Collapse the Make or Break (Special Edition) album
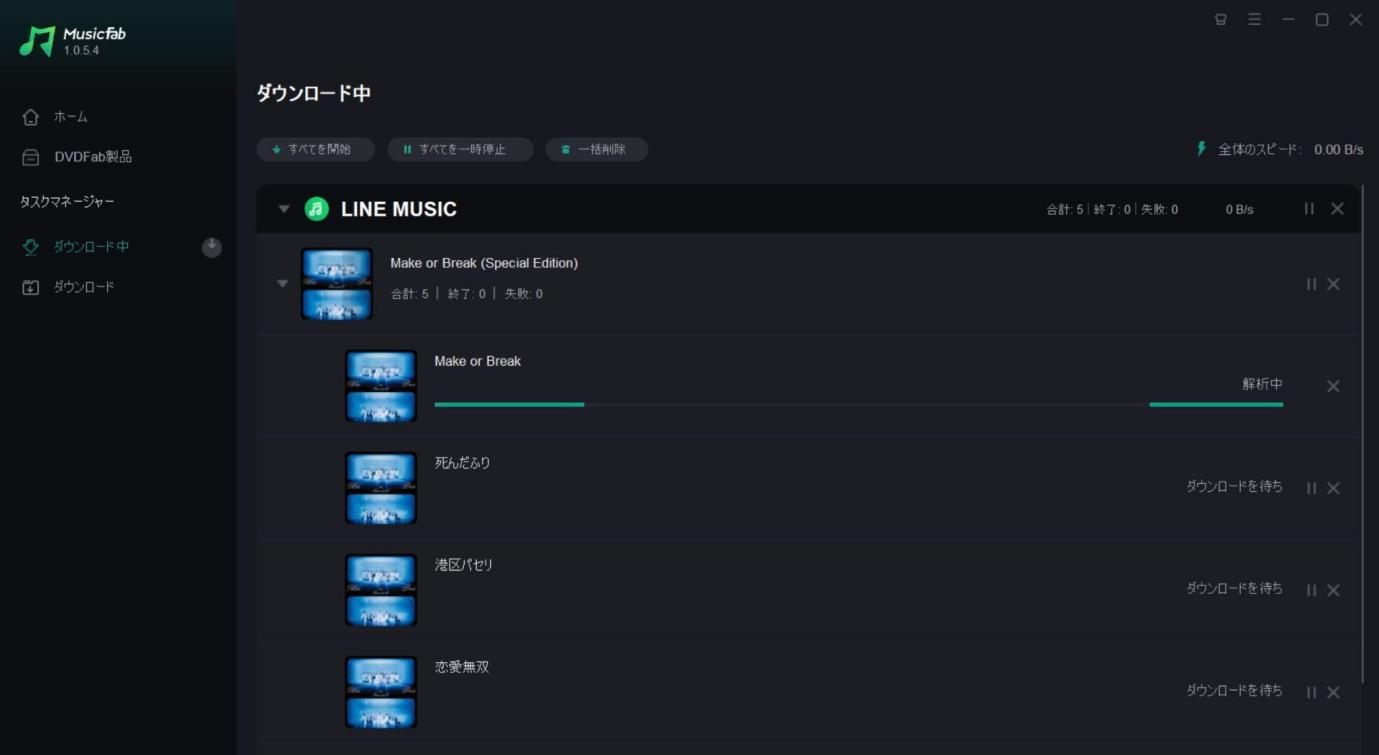Screen dimensions: 1379x755 tap(282, 284)
